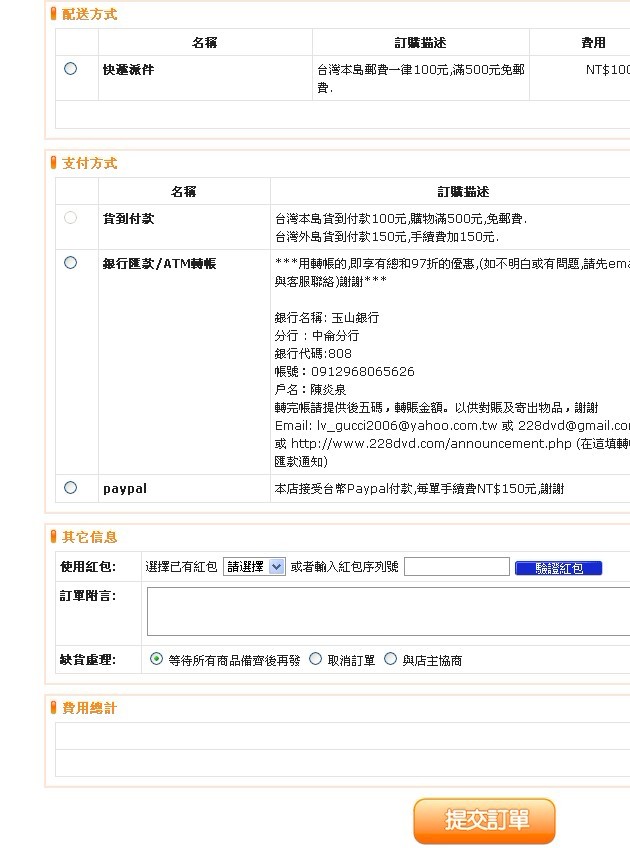630x848 pixels.
Task: Open the 請選擇 red envelope dropdown
Action: (x=254, y=567)
